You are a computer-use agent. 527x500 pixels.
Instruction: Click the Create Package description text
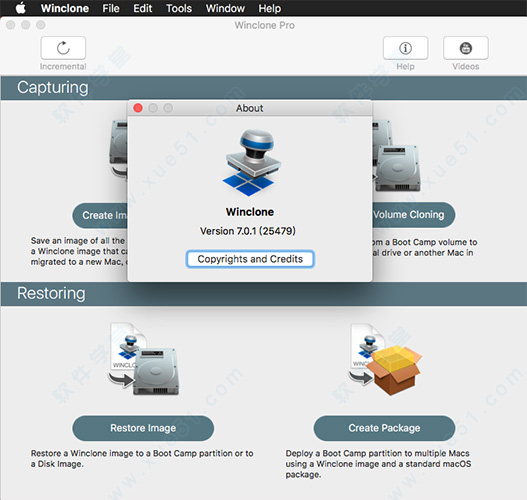coord(378,464)
